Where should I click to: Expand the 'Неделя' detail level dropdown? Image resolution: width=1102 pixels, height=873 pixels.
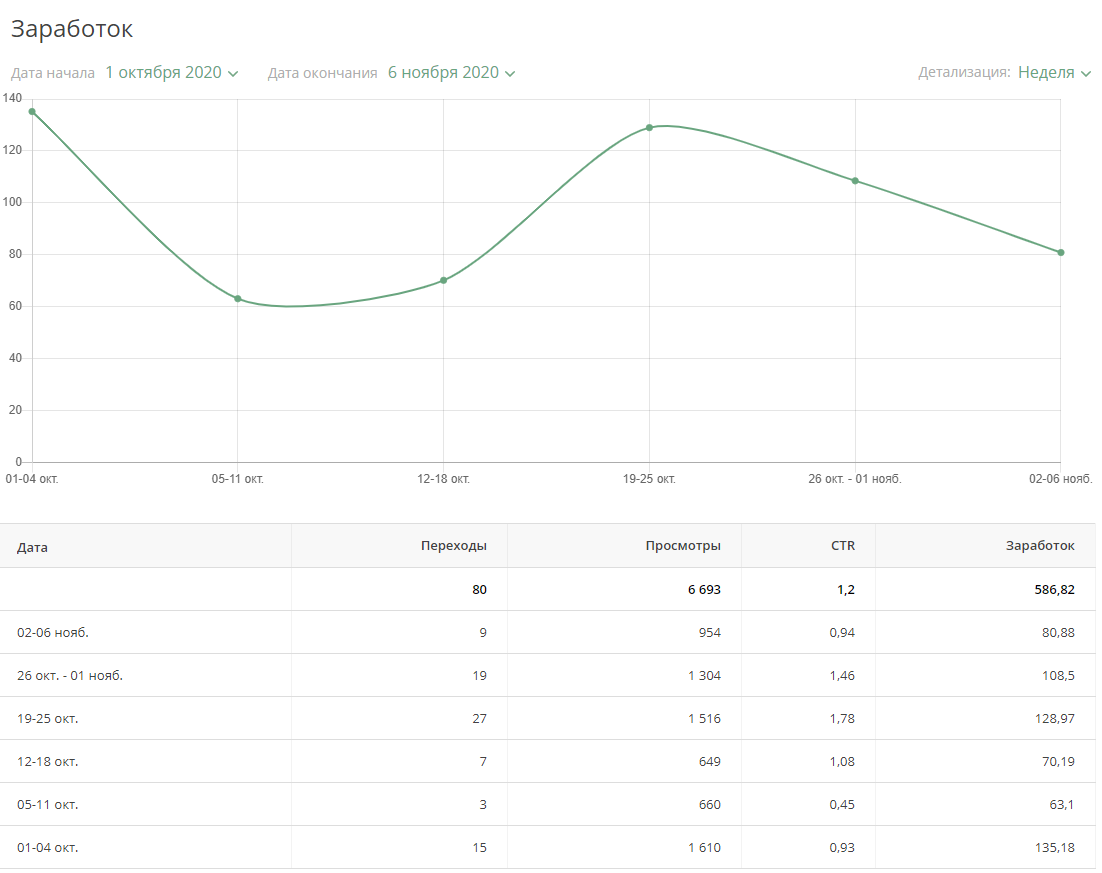point(1054,73)
